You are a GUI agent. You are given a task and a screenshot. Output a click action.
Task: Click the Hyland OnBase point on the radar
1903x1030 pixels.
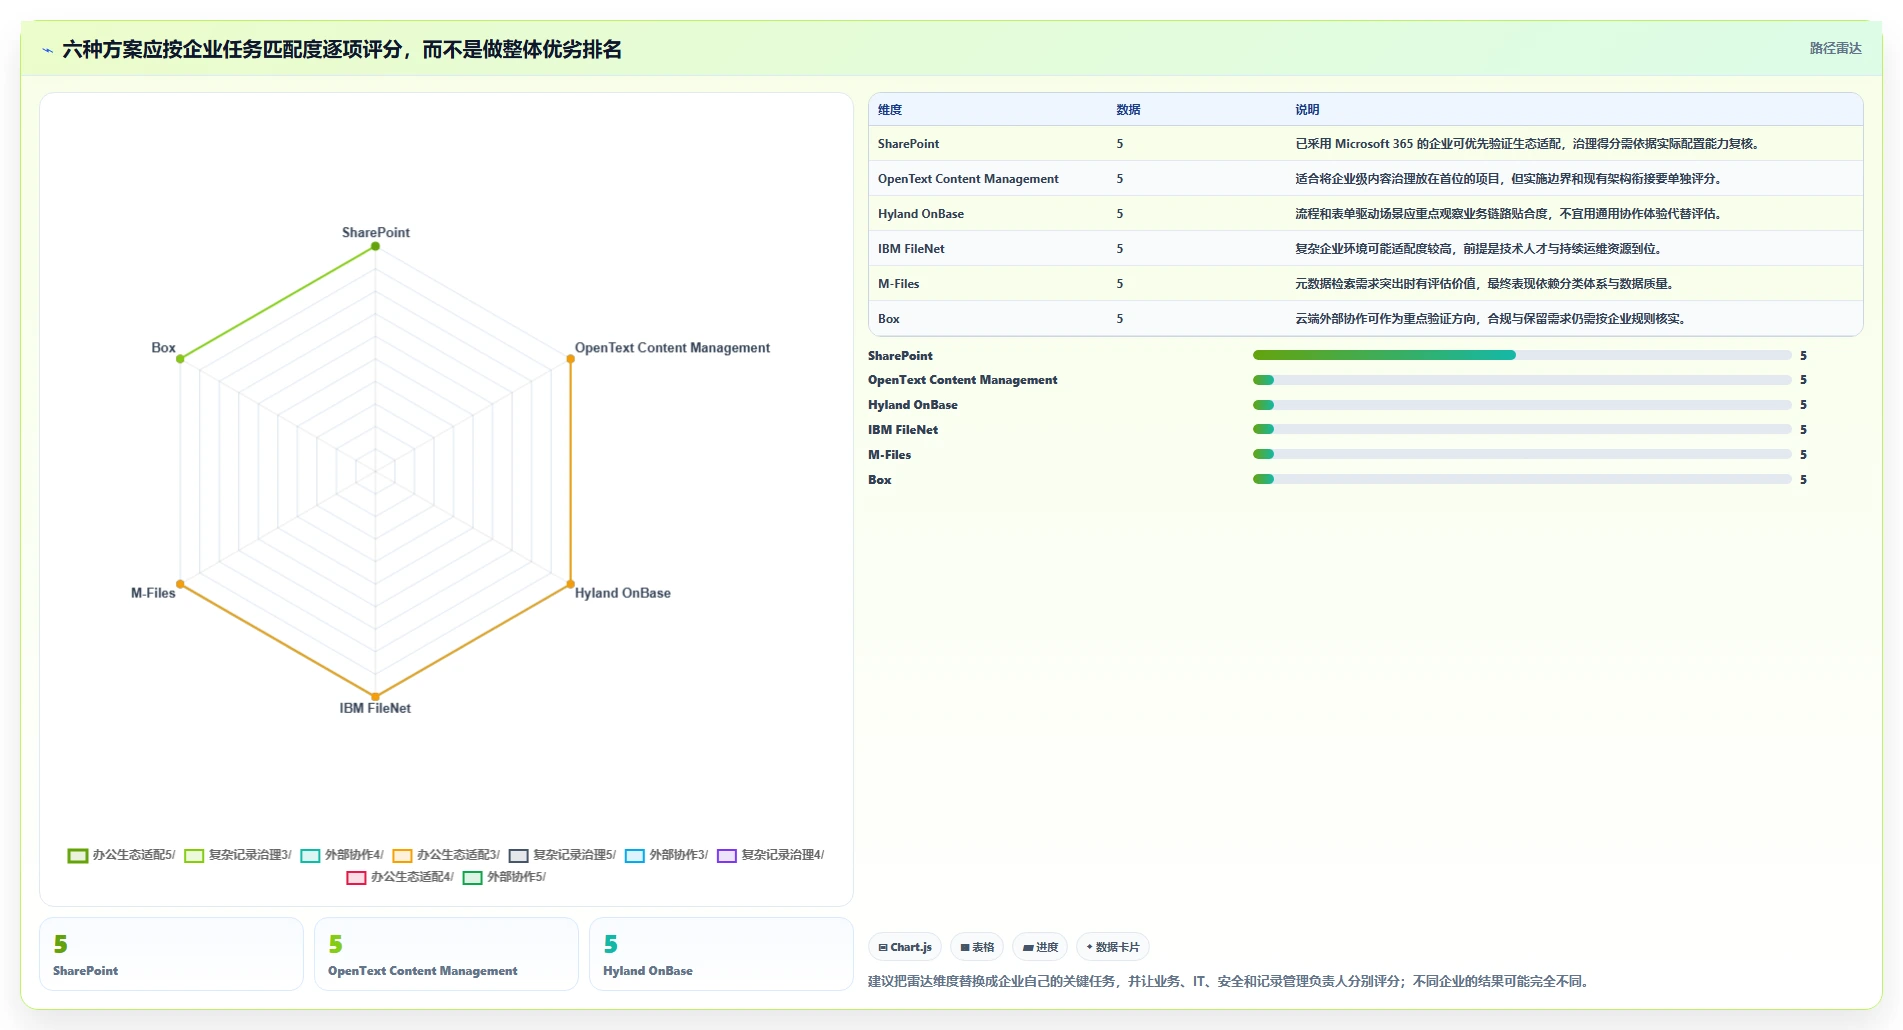[x=570, y=584]
